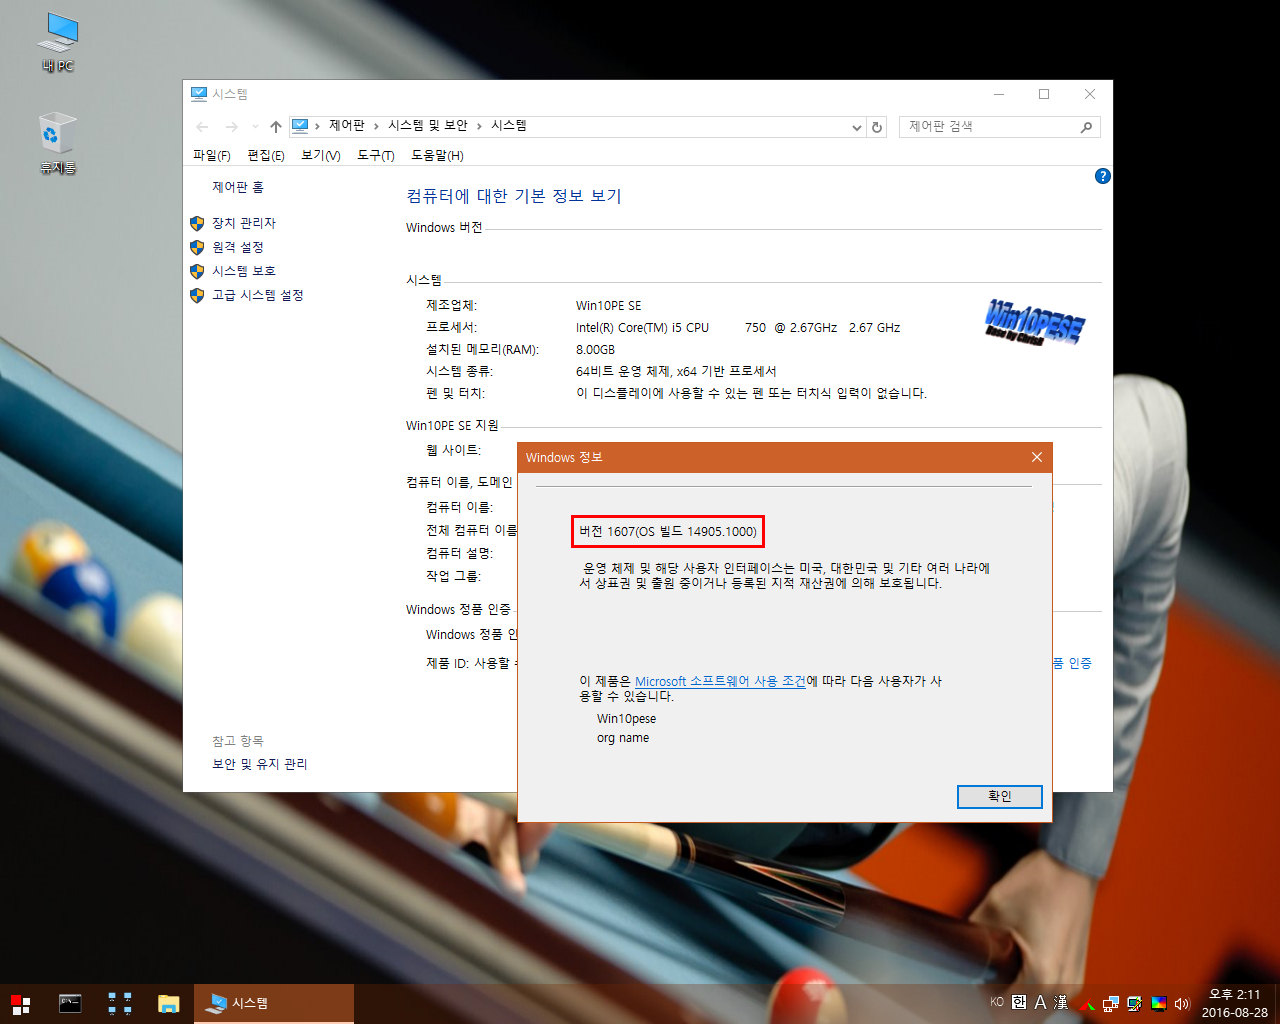This screenshot has width=1280, height=1024.
Task: Open the network connection tray icon
Action: point(1111,1004)
